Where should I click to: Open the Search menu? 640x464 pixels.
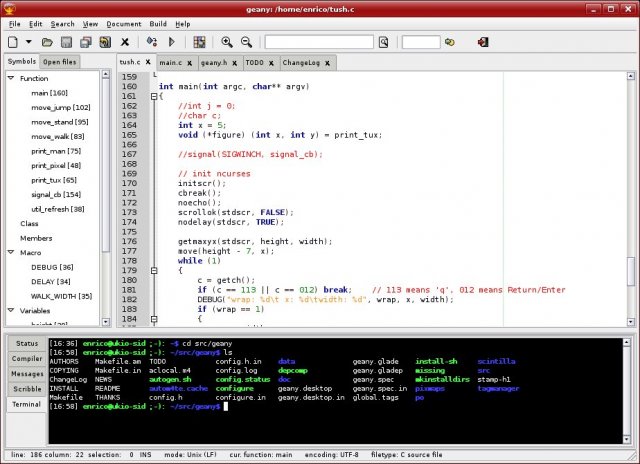pyautogui.click(x=62, y=24)
